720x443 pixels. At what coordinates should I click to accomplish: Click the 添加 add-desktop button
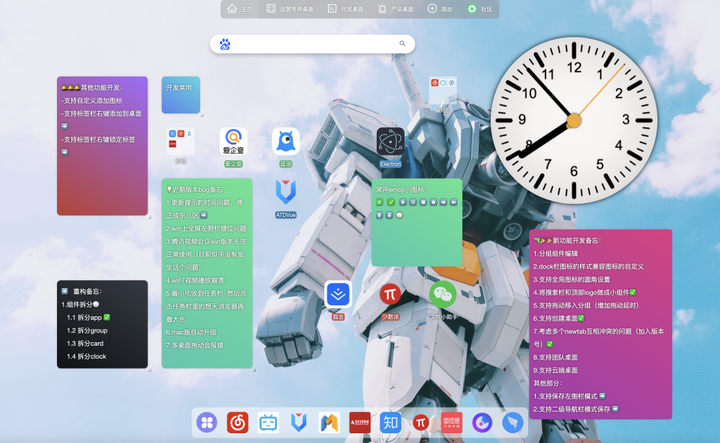click(439, 9)
